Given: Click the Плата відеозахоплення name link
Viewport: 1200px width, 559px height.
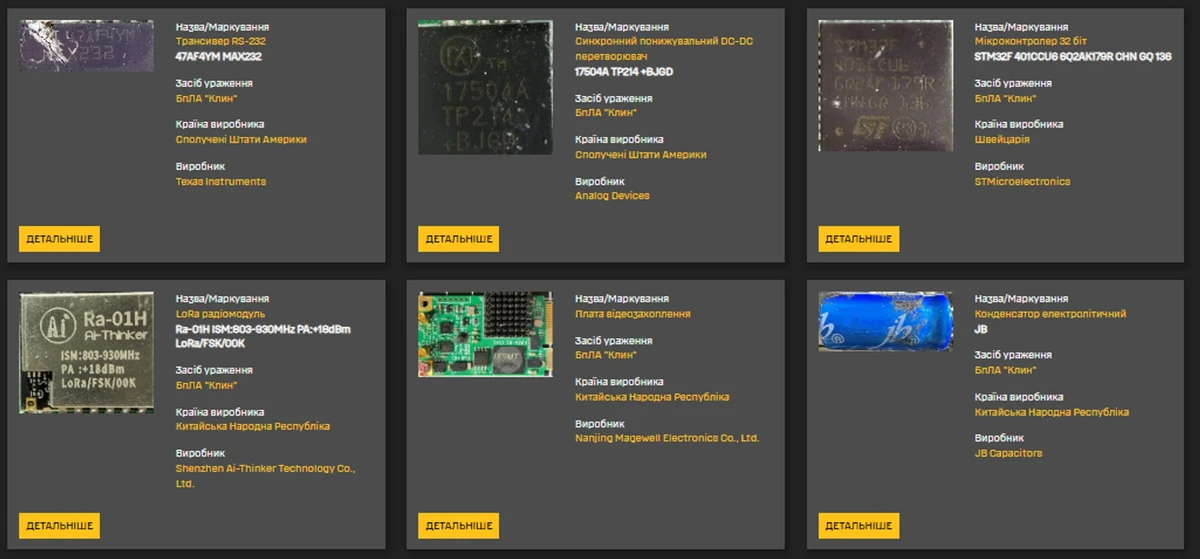Looking at the screenshot, I should click(x=632, y=314).
